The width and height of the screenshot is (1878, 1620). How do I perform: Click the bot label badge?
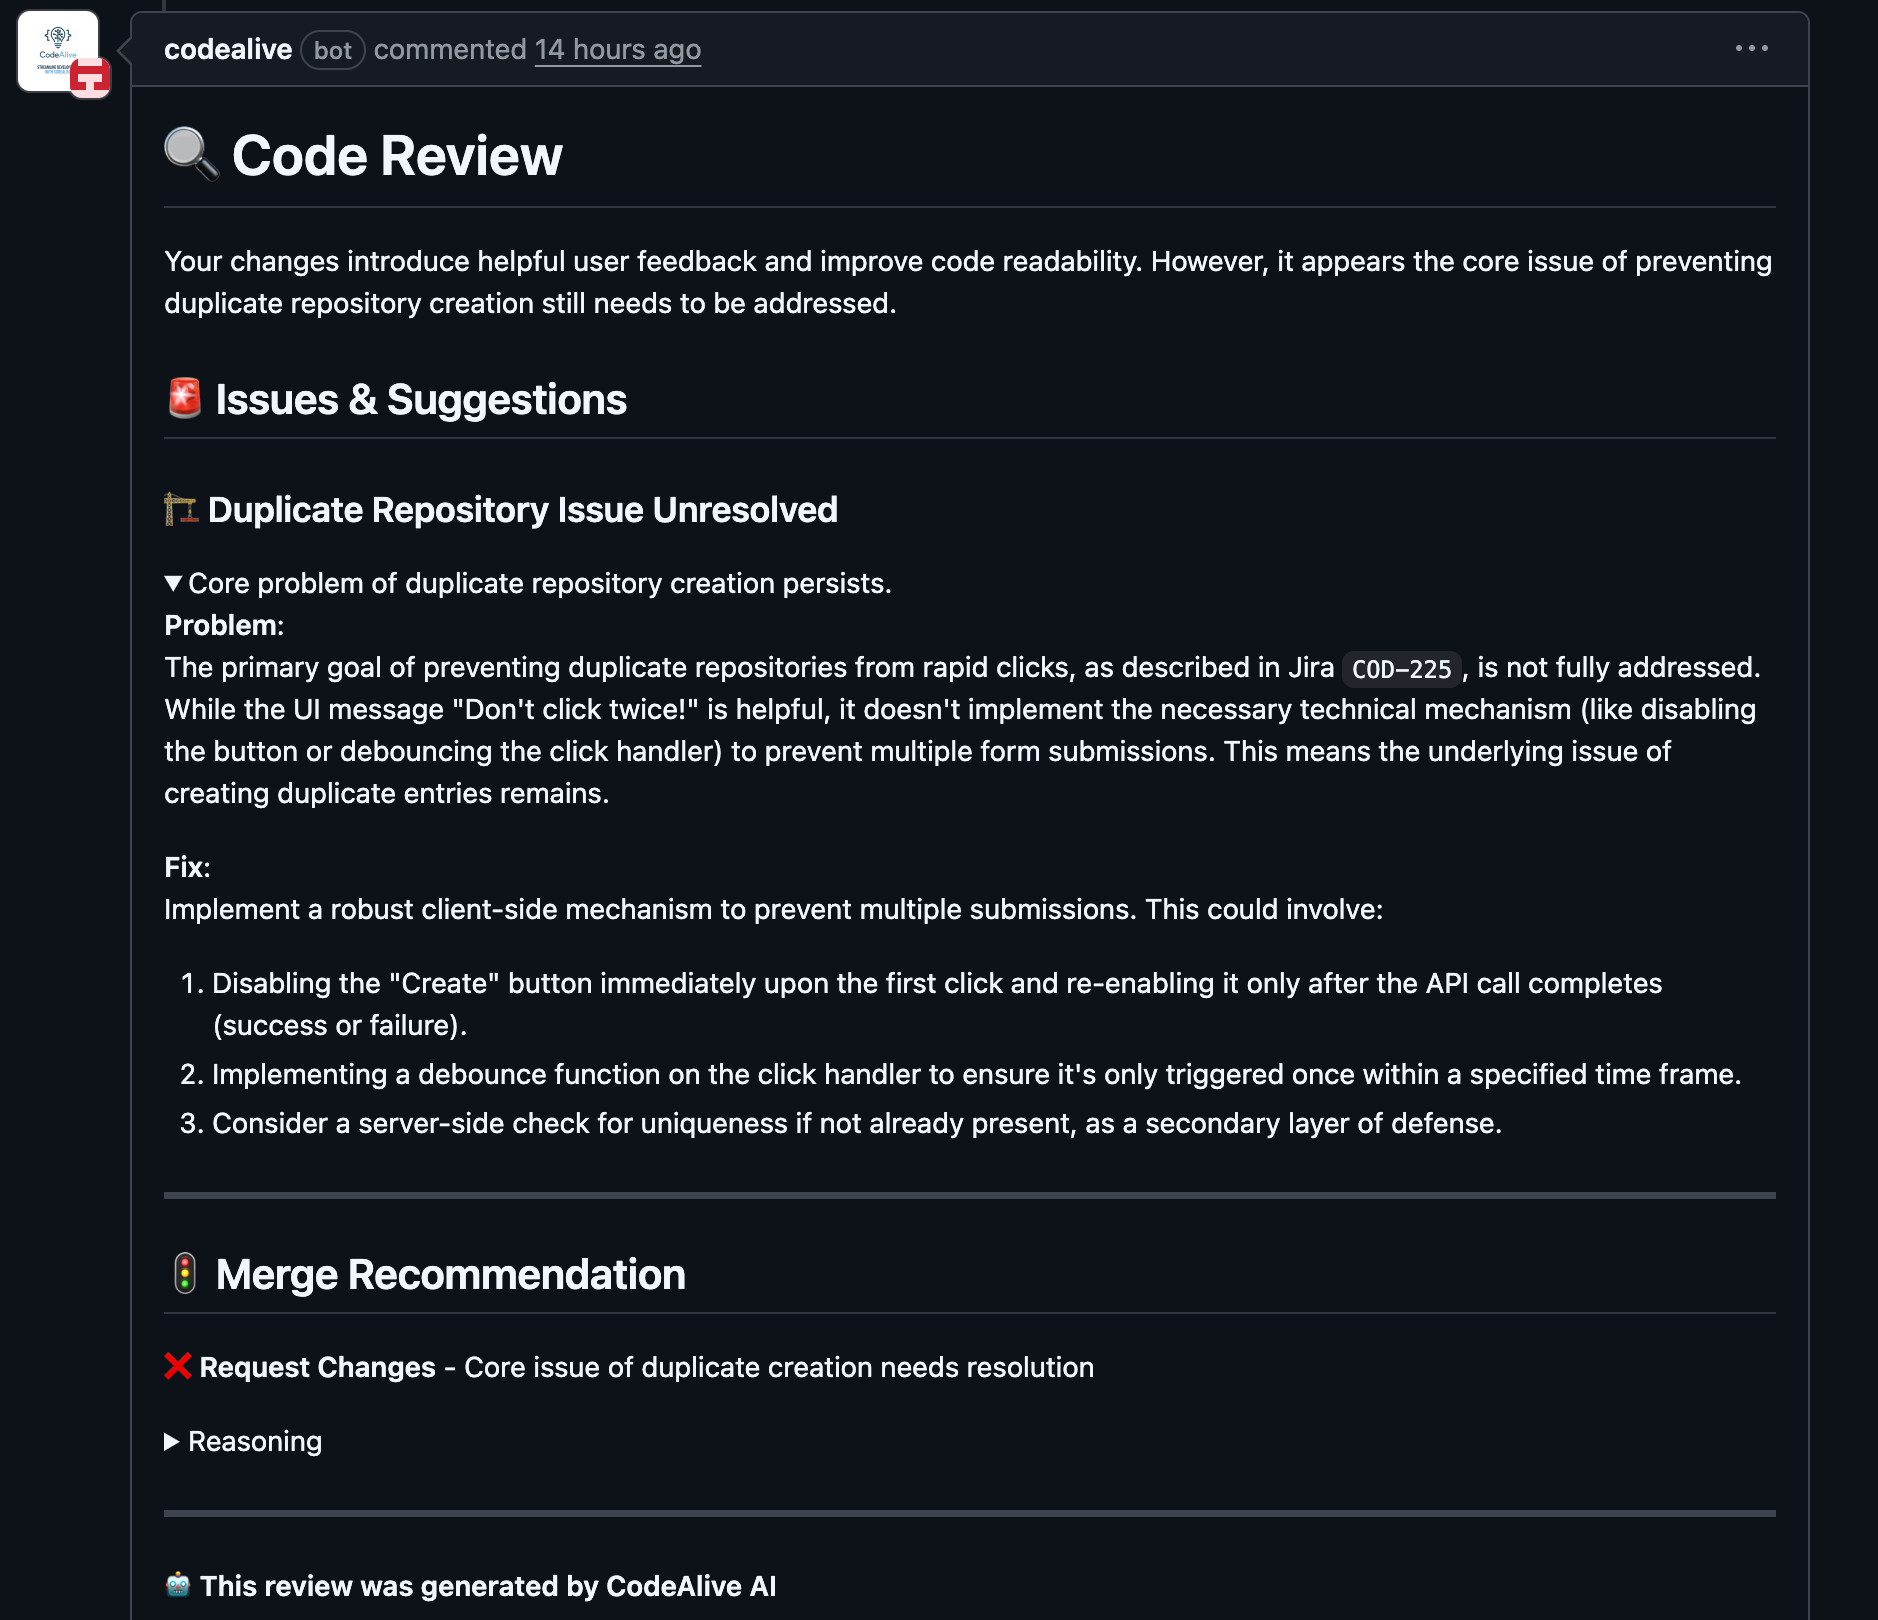332,50
